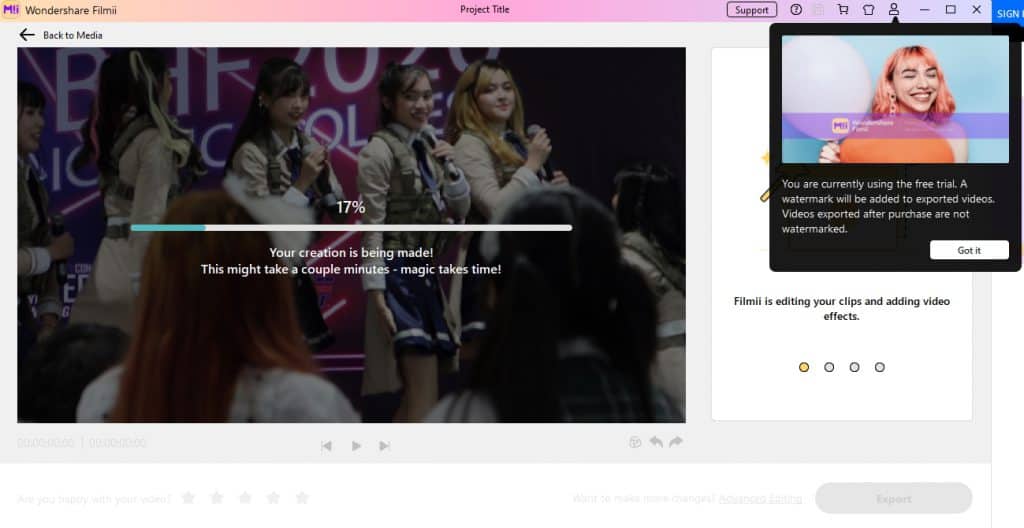Screen dimensions: 1024x528
Task: Click the Support button
Action: click(x=752, y=10)
